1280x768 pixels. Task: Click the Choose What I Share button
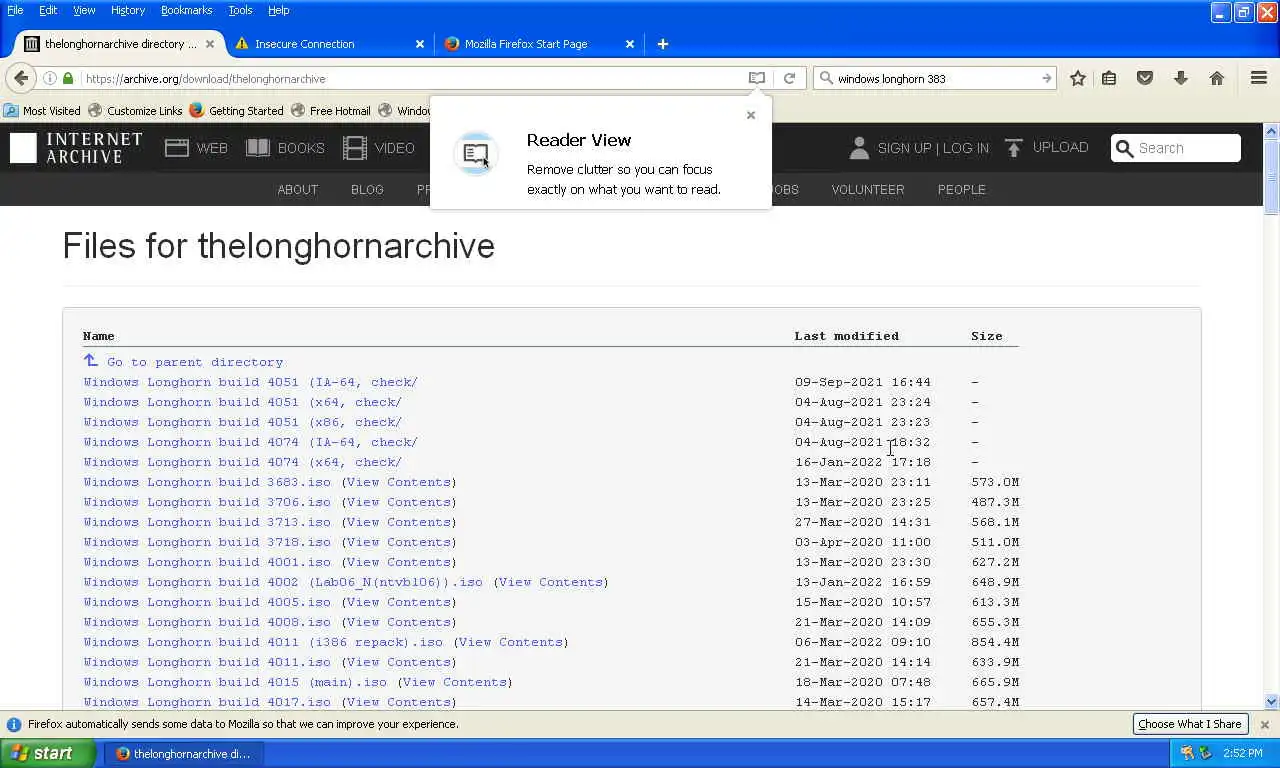pyautogui.click(x=1189, y=724)
